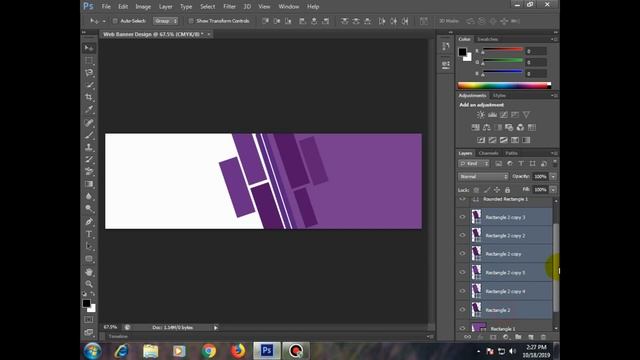The width and height of the screenshot is (640, 360).
Task: Toggle the layer filter on/off switch
Action: click(555, 162)
